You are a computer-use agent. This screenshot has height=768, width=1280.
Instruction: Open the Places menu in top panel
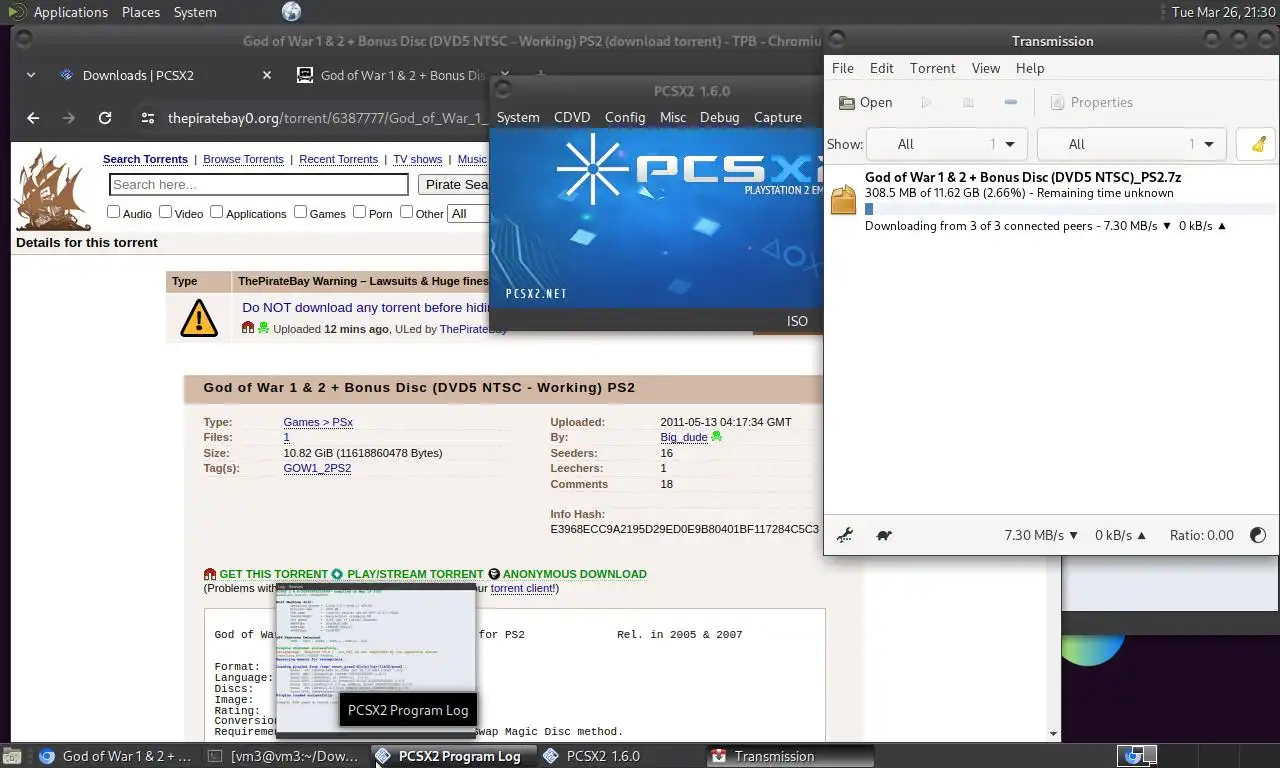pos(141,12)
